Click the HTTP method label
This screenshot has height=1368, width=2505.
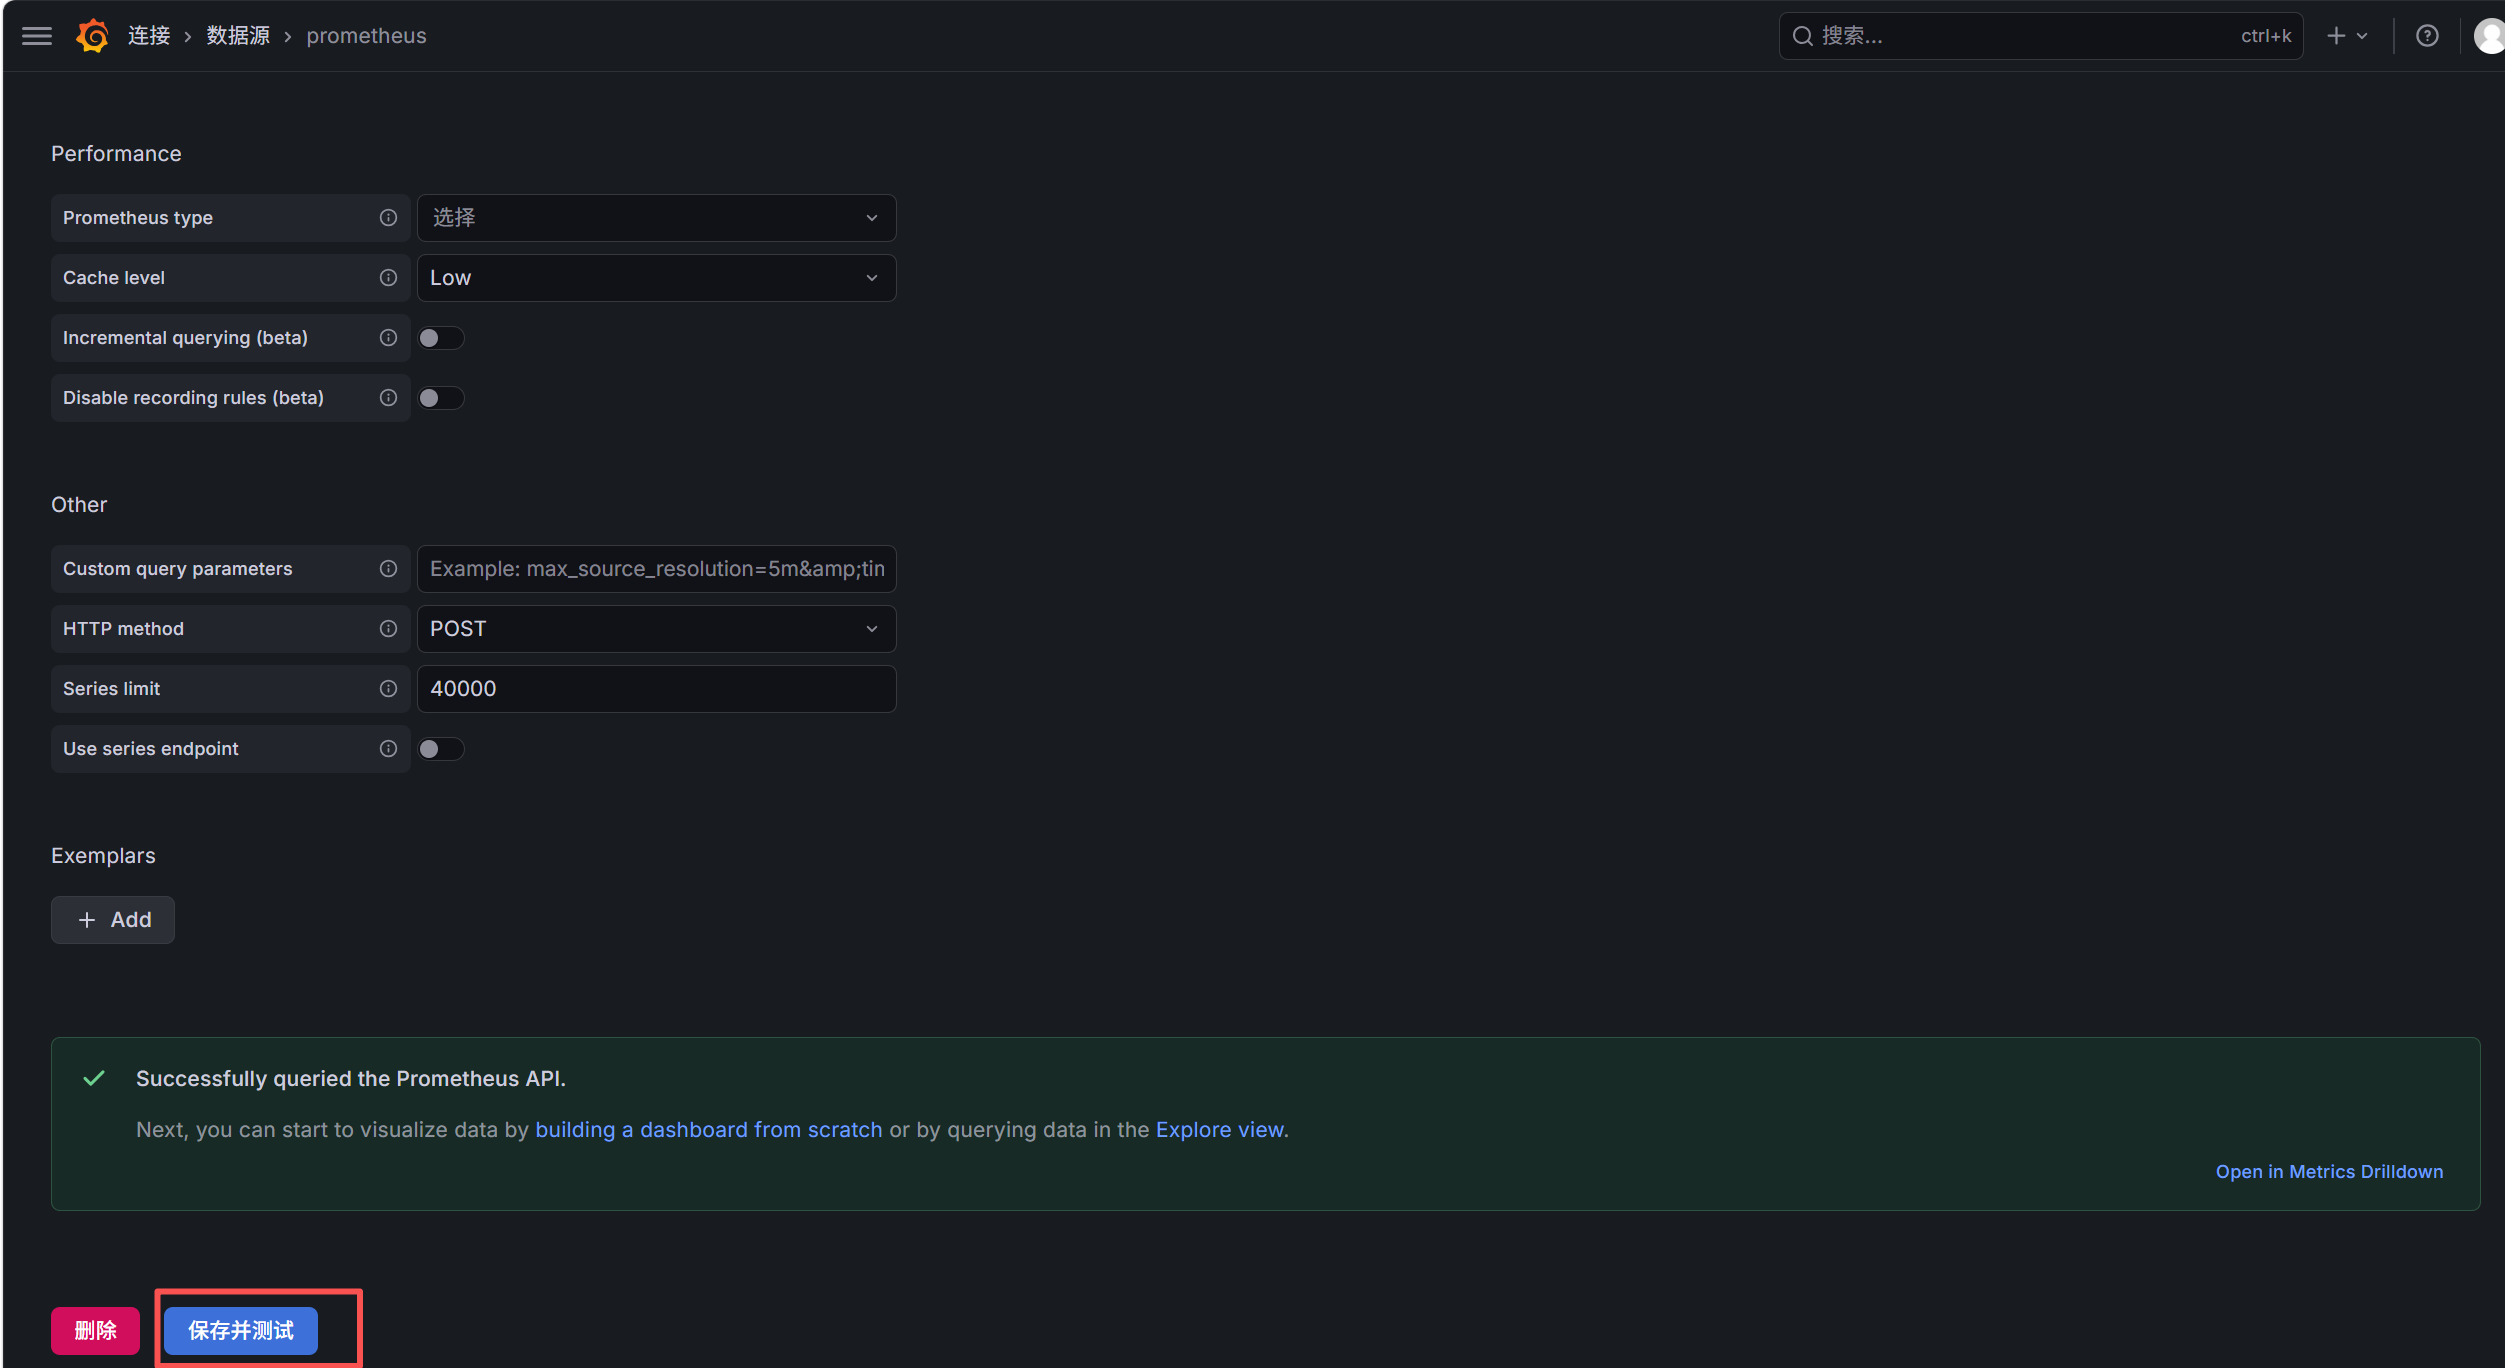[x=123, y=629]
